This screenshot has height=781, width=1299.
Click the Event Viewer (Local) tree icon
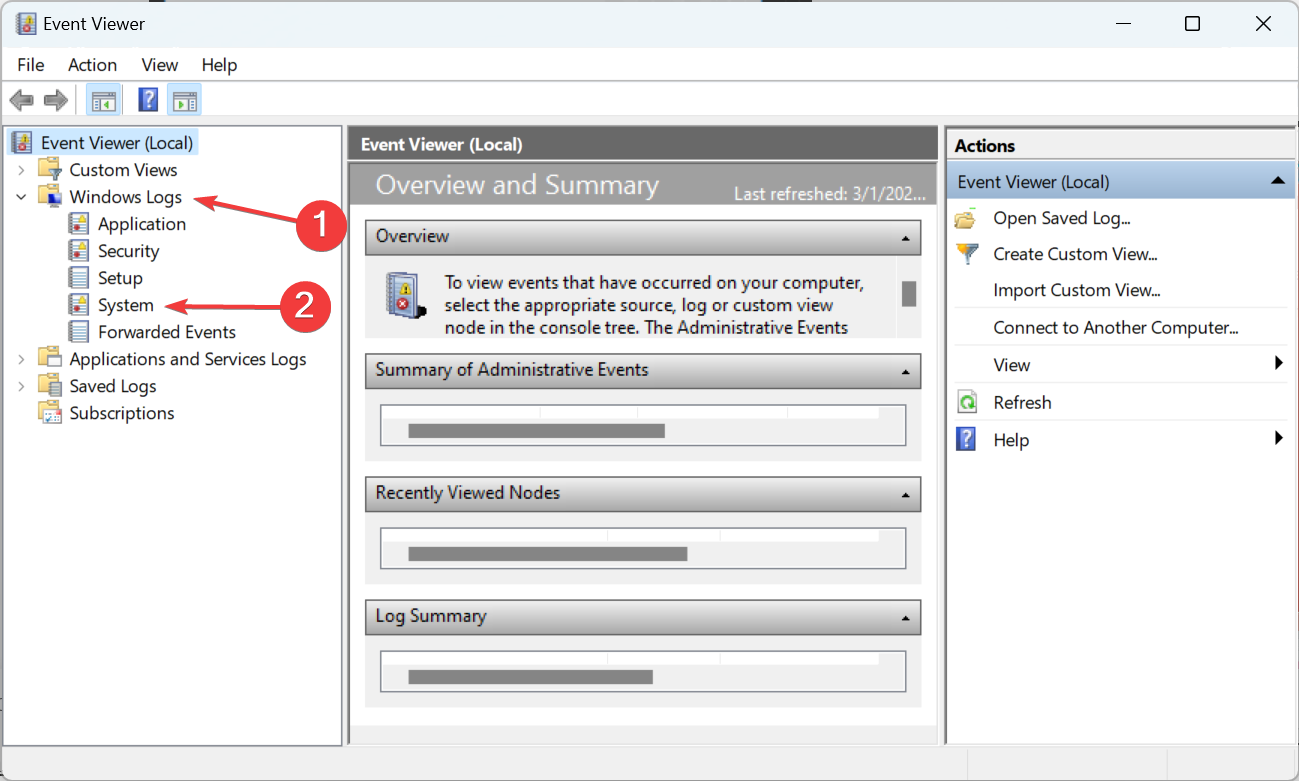click(22, 143)
